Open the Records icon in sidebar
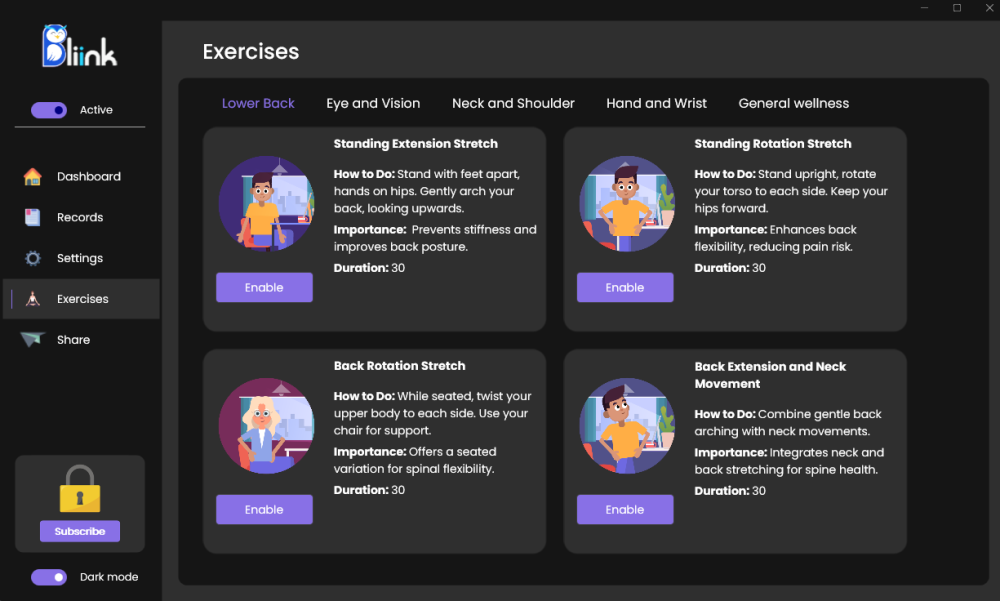Screen dimensions: 1000x601 coord(33,217)
